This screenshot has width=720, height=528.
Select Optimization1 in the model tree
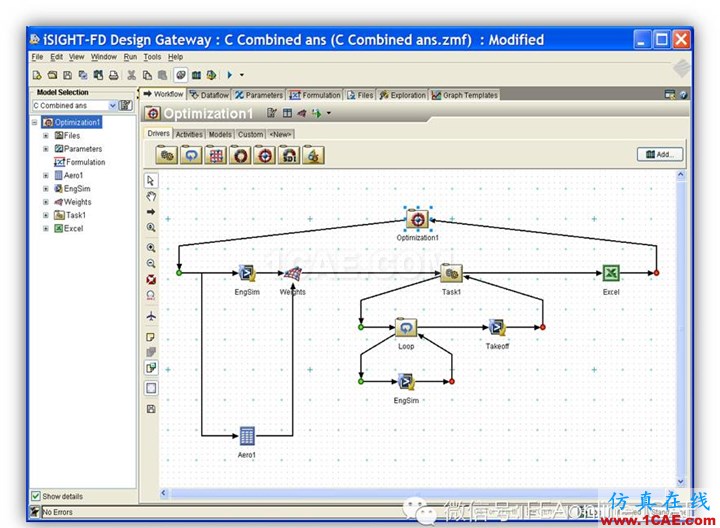point(72,123)
